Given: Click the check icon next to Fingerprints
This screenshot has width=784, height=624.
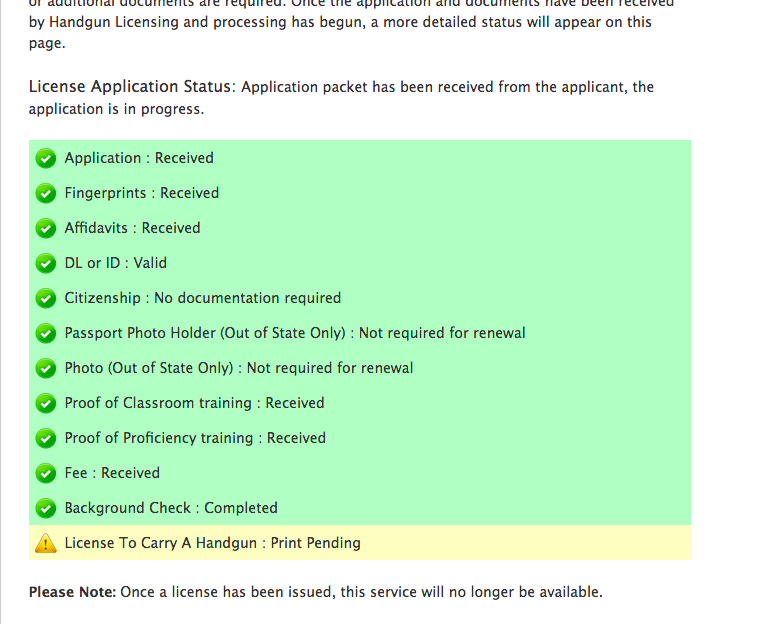Looking at the screenshot, I should pos(45,193).
